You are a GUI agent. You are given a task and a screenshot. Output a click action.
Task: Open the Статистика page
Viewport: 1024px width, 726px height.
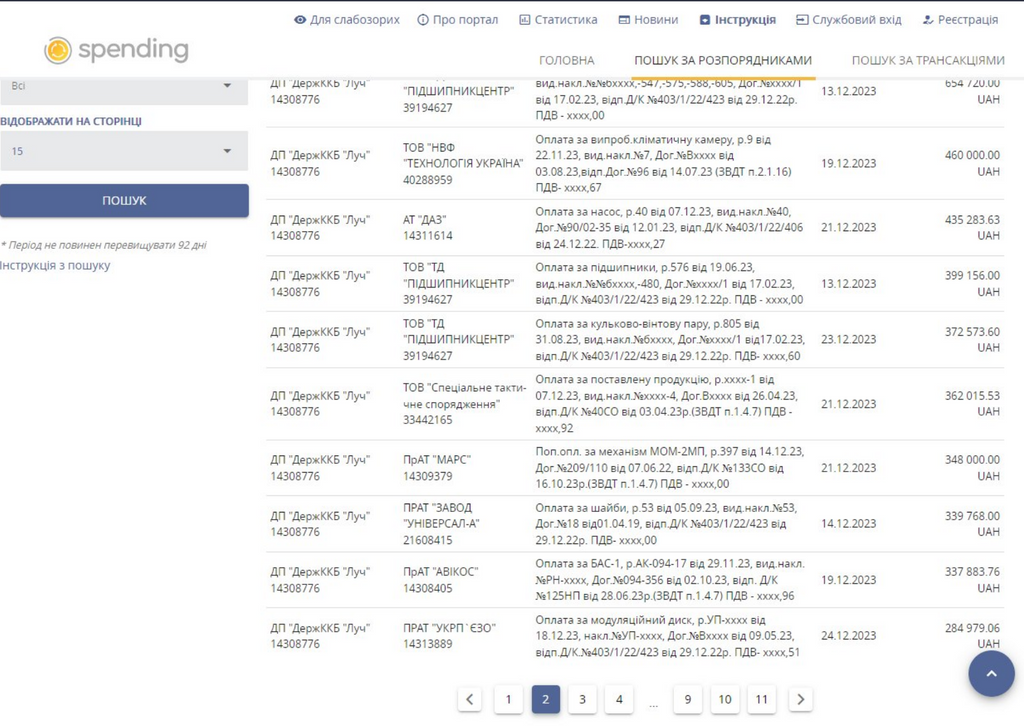pyautogui.click(x=558, y=20)
